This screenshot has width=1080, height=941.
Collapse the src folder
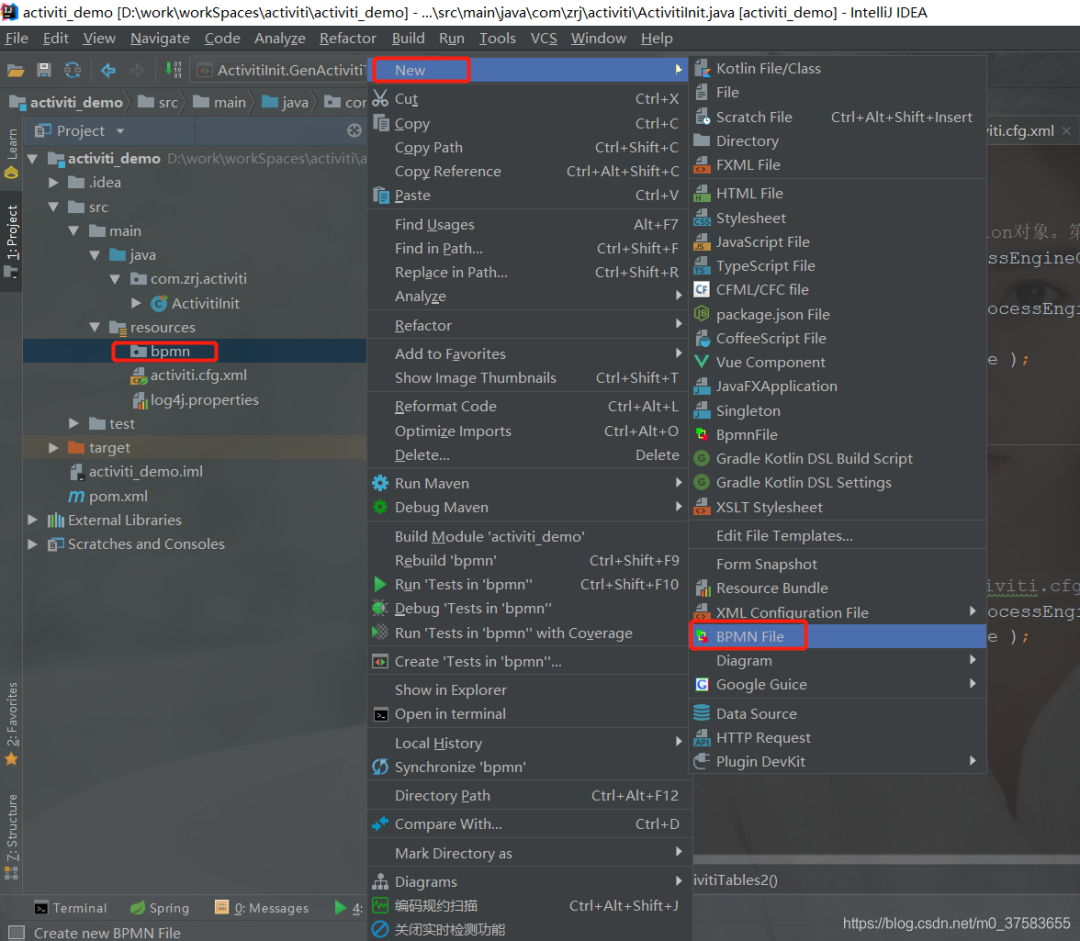pyautogui.click(x=53, y=207)
